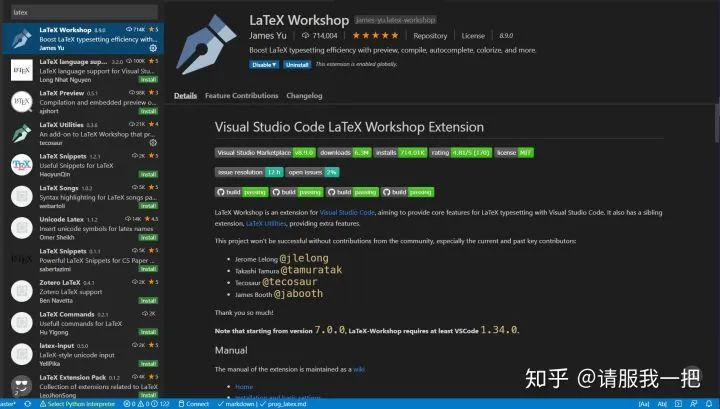Click the open issues badge
720x409 pixels.
pos(312,172)
